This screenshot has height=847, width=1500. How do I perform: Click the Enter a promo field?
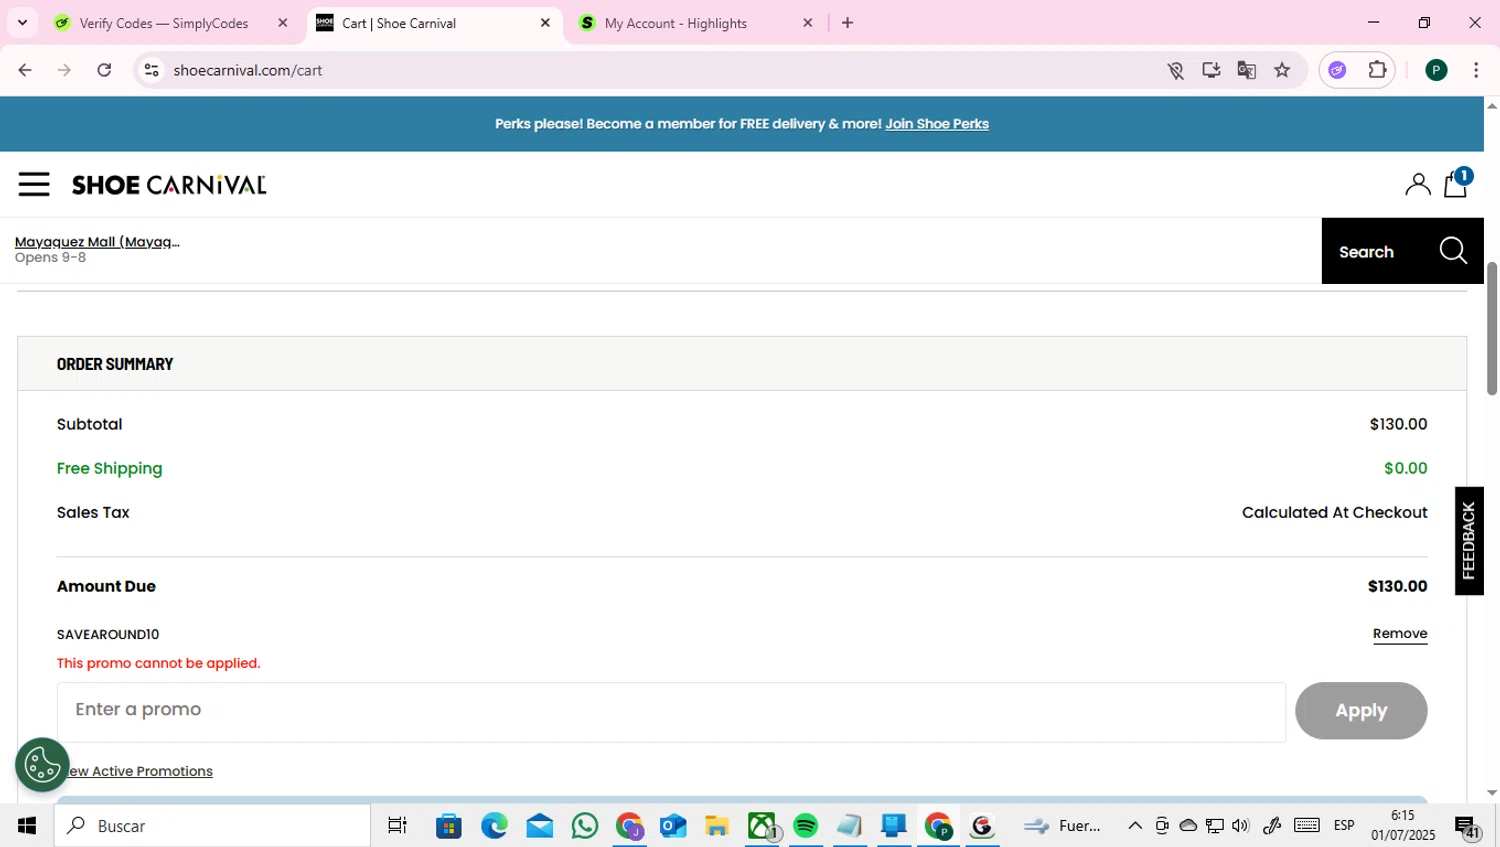click(x=671, y=712)
